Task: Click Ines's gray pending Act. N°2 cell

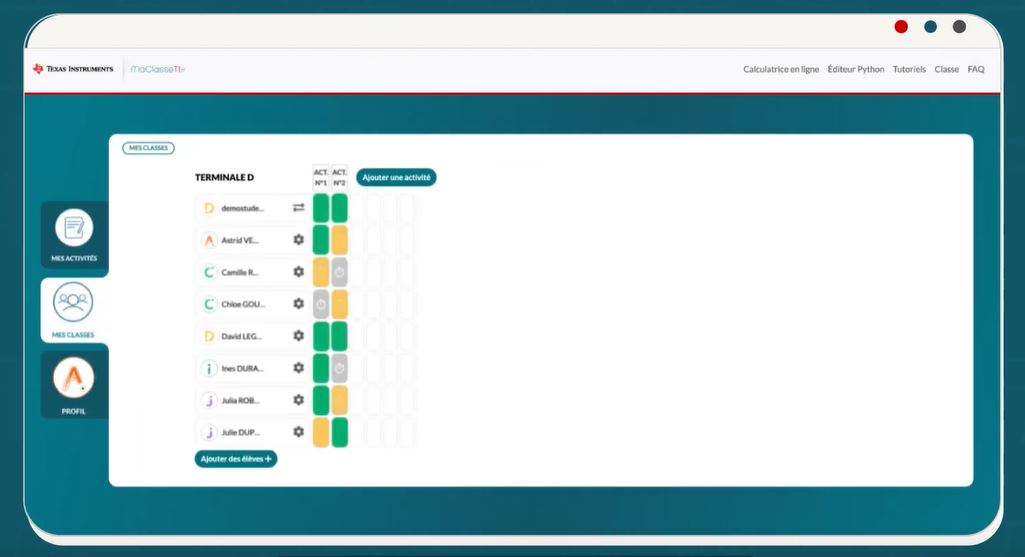Action: (x=339, y=368)
